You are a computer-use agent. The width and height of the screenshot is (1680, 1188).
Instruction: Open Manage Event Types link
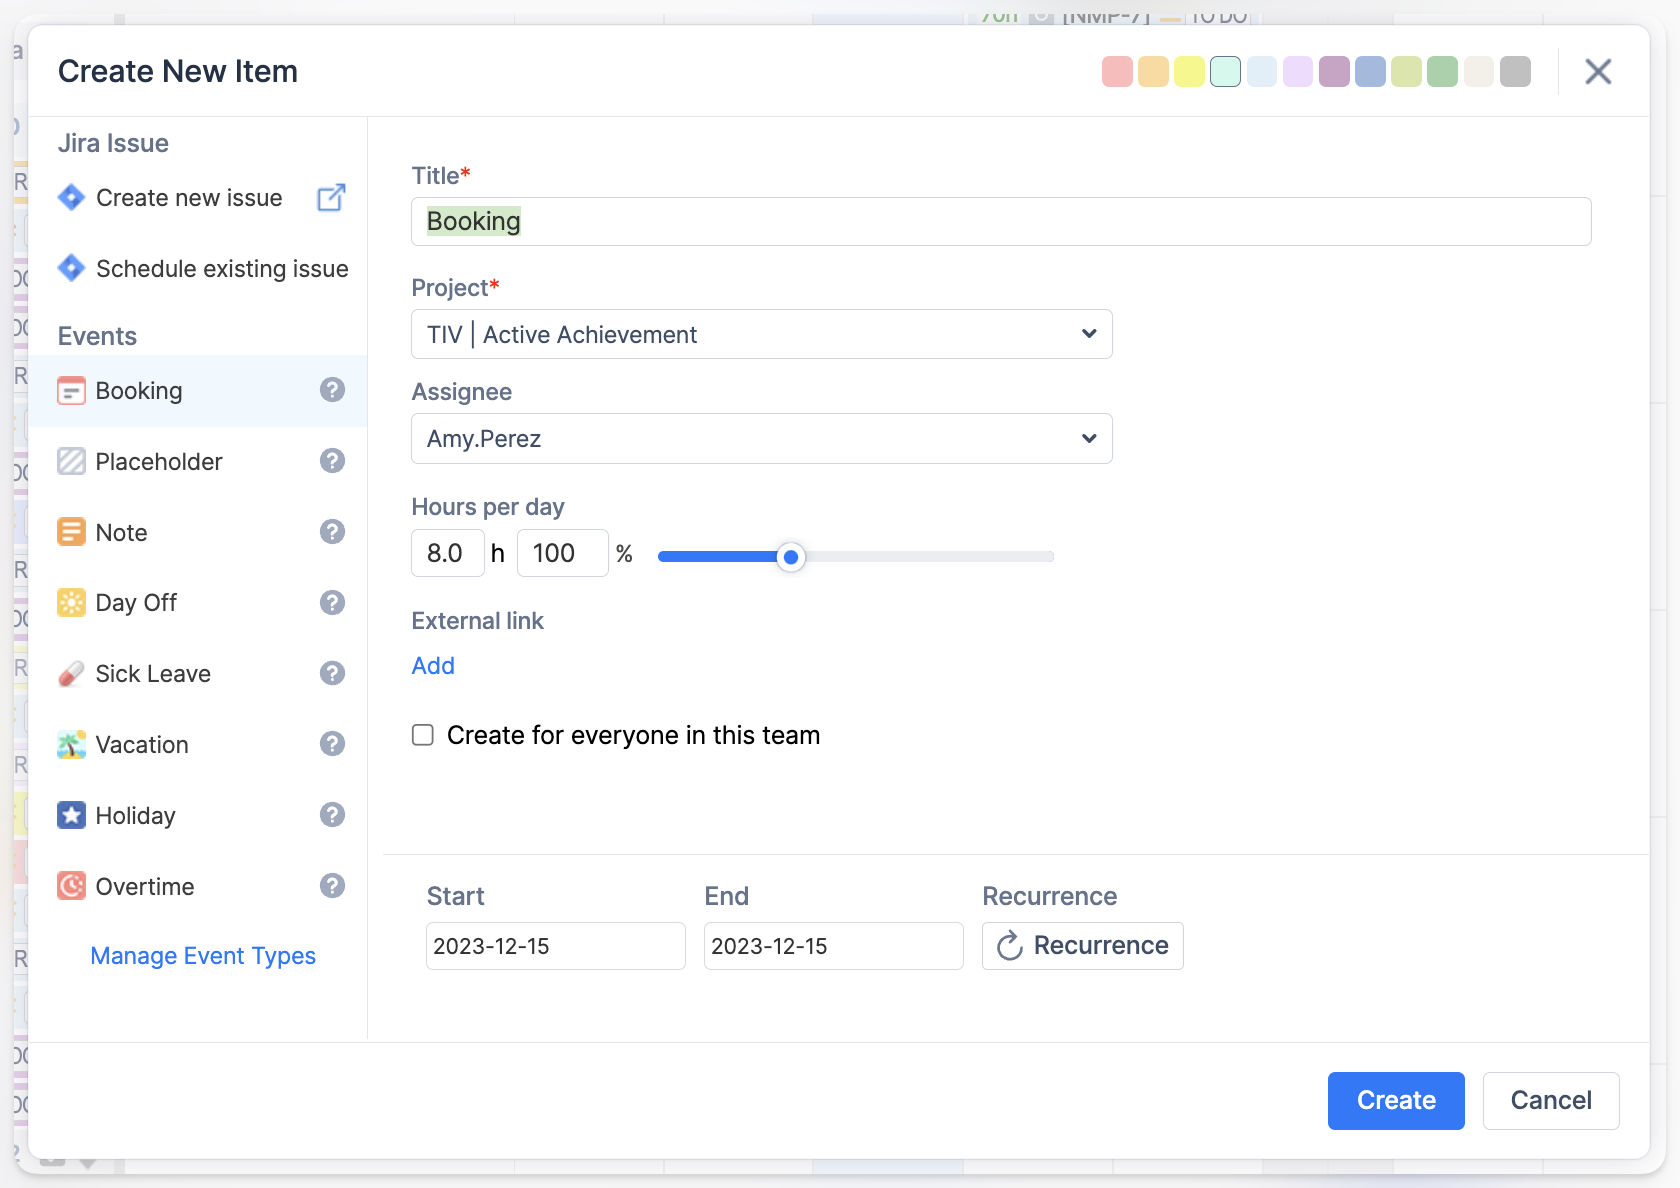[x=203, y=956]
